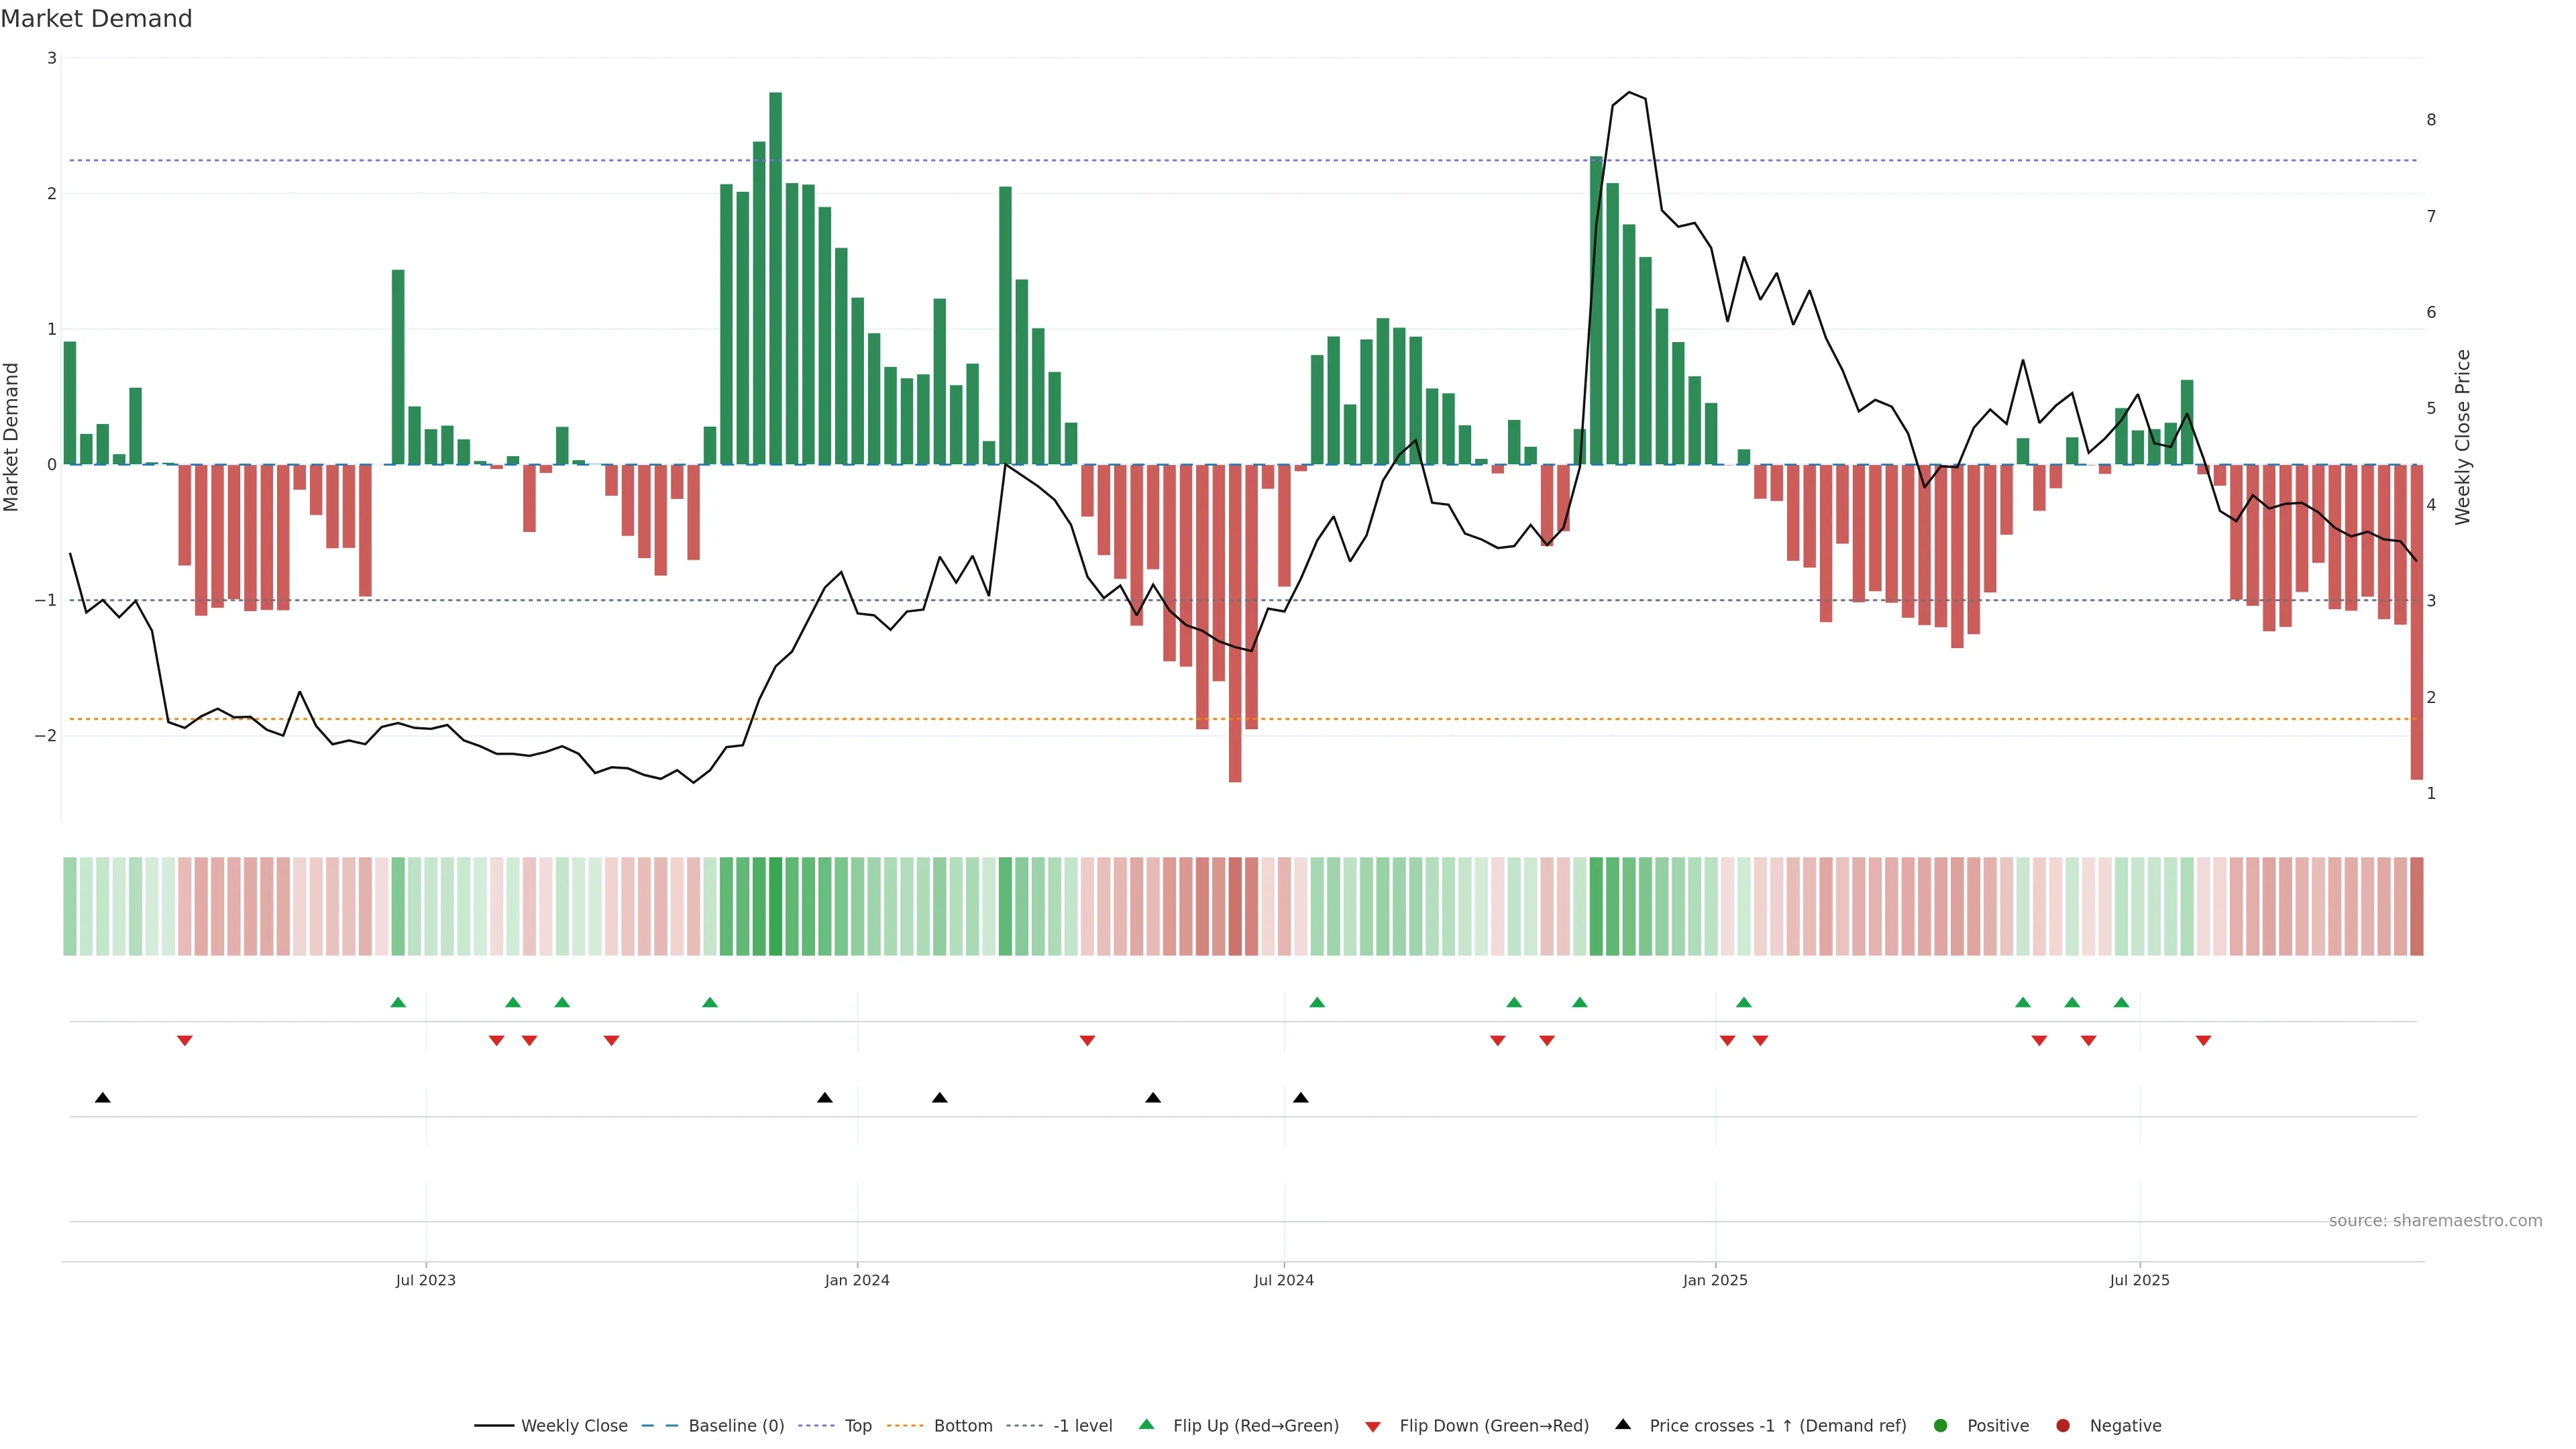Click the green Positive legend dot

click(x=1941, y=1426)
